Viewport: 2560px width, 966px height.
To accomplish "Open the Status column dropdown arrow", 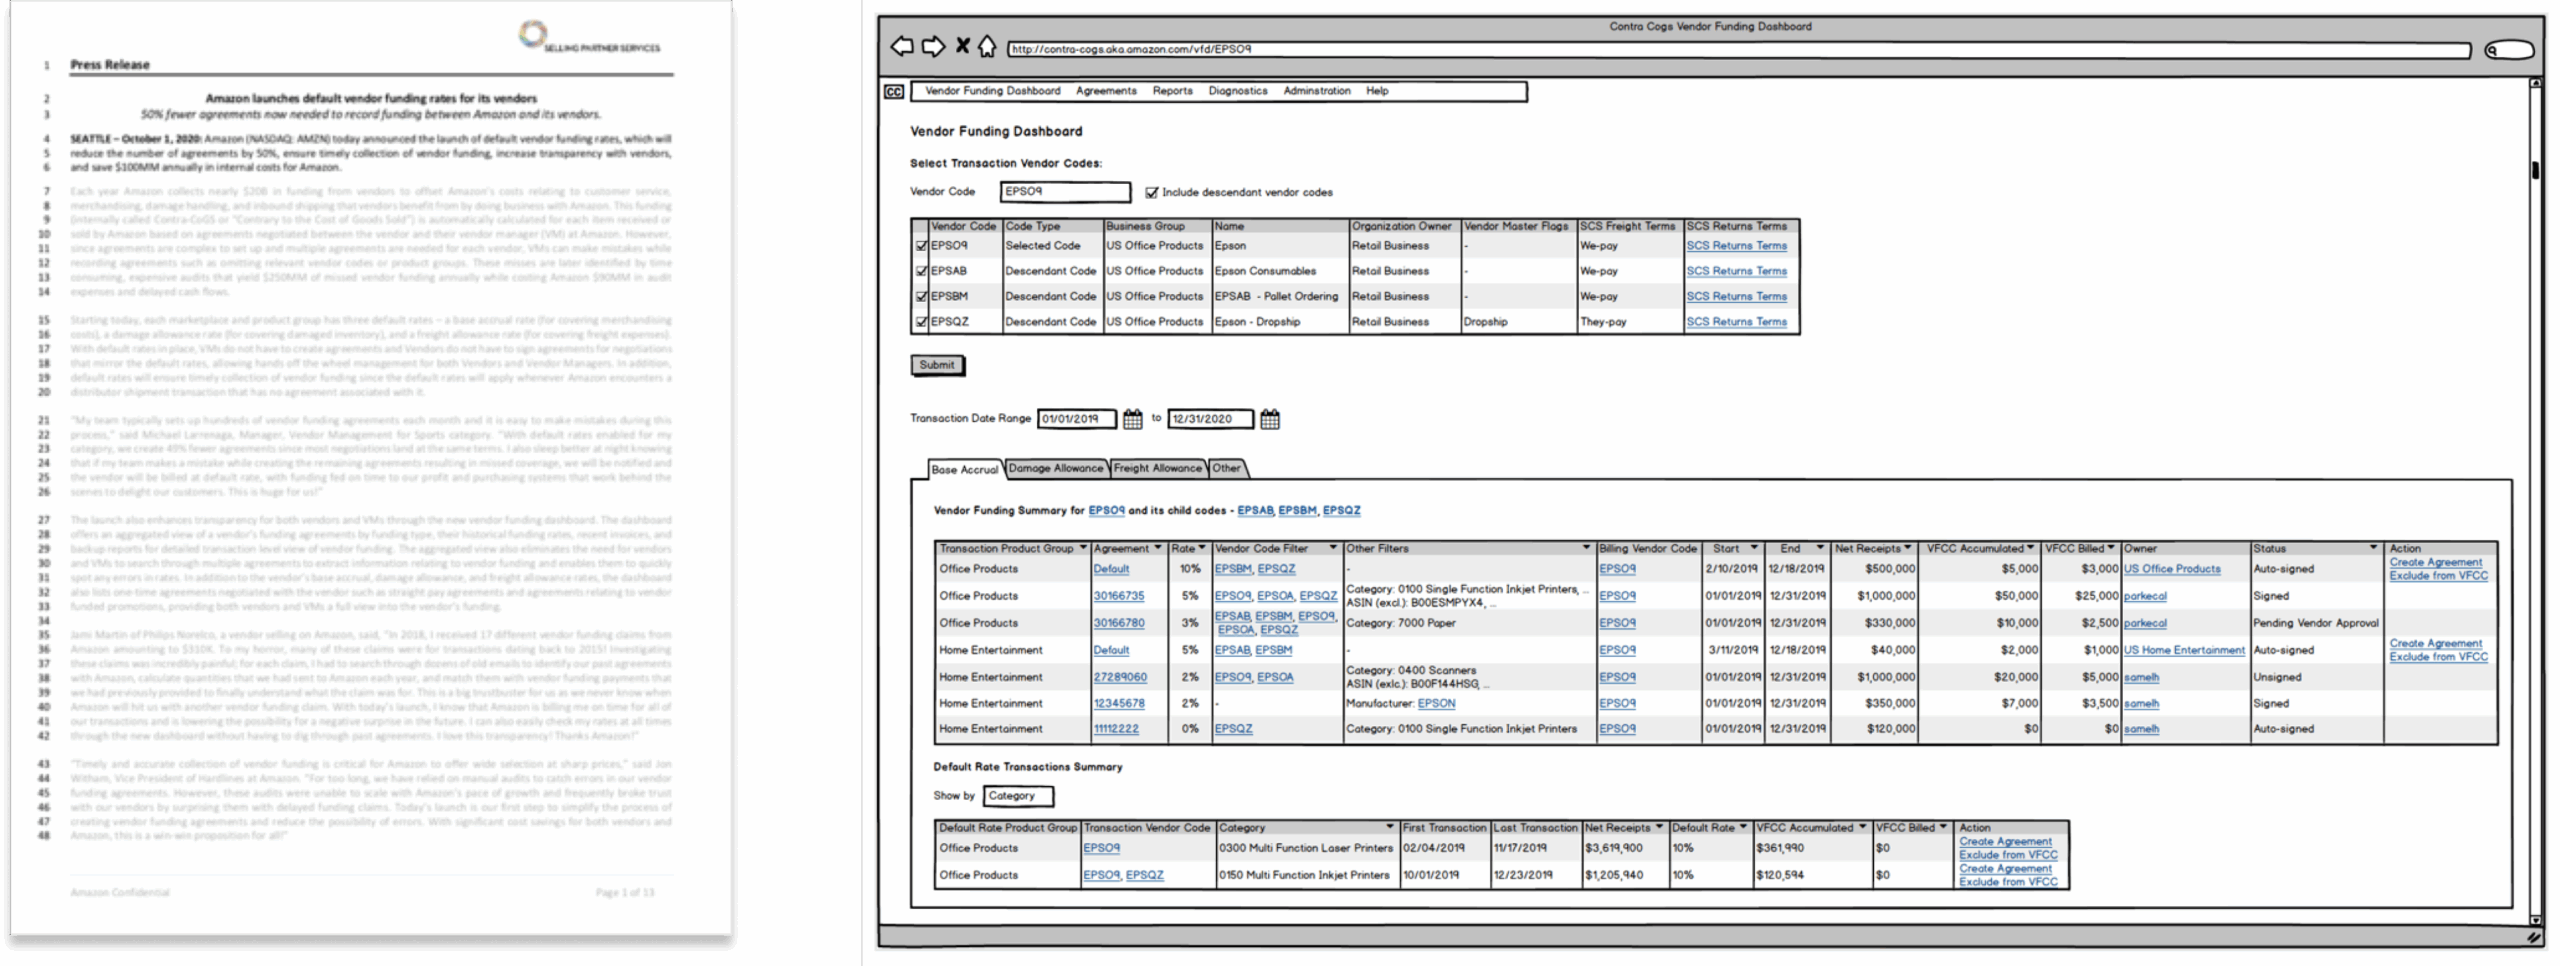I will click(2372, 548).
